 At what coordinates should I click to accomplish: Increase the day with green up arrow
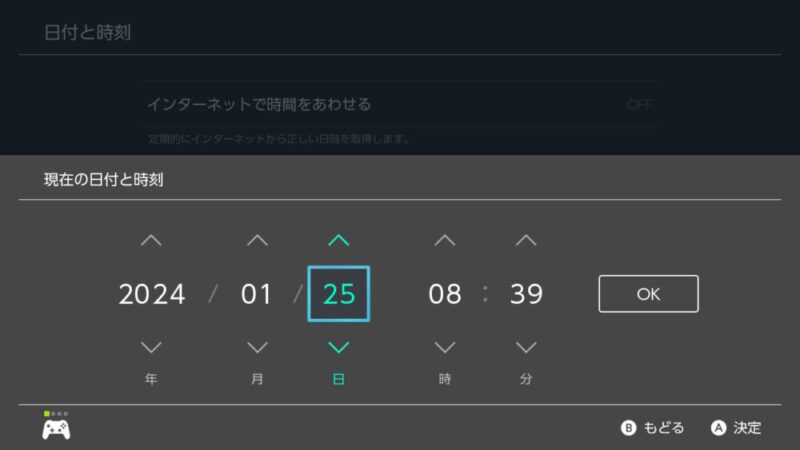tap(339, 240)
